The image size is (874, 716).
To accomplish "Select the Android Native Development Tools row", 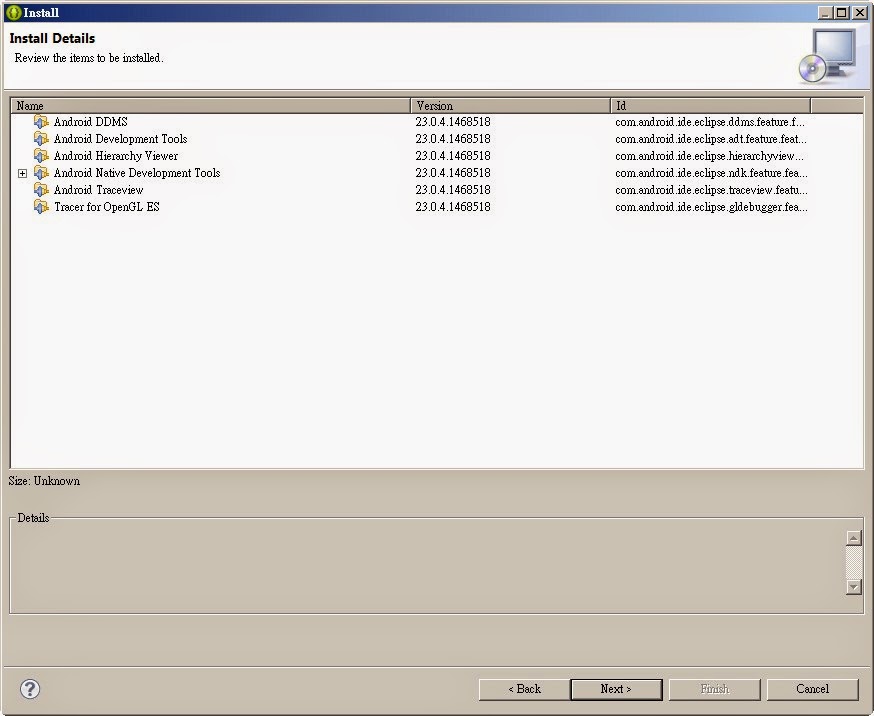I will [x=436, y=173].
